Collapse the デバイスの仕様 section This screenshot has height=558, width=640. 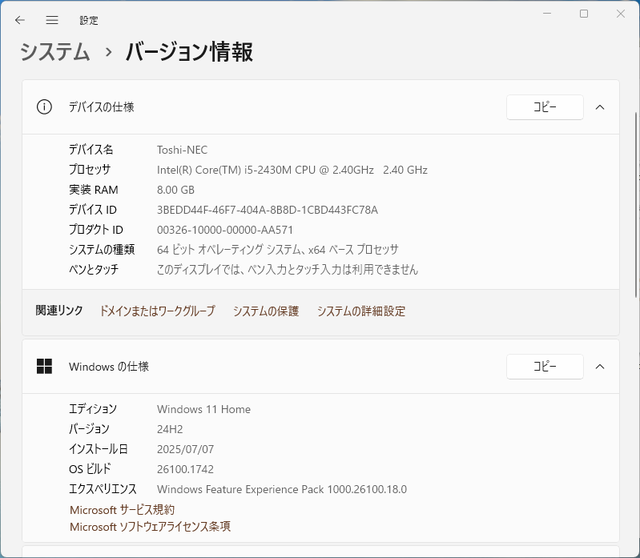point(600,107)
